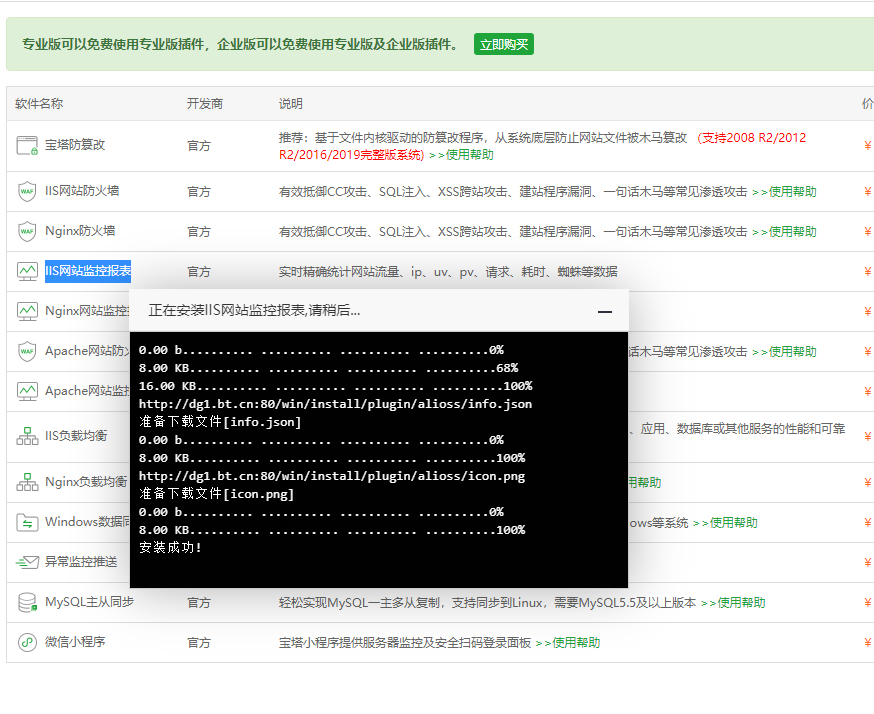The image size is (874, 714).
Task: Click the info.json URL line in console
Action: 335,404
